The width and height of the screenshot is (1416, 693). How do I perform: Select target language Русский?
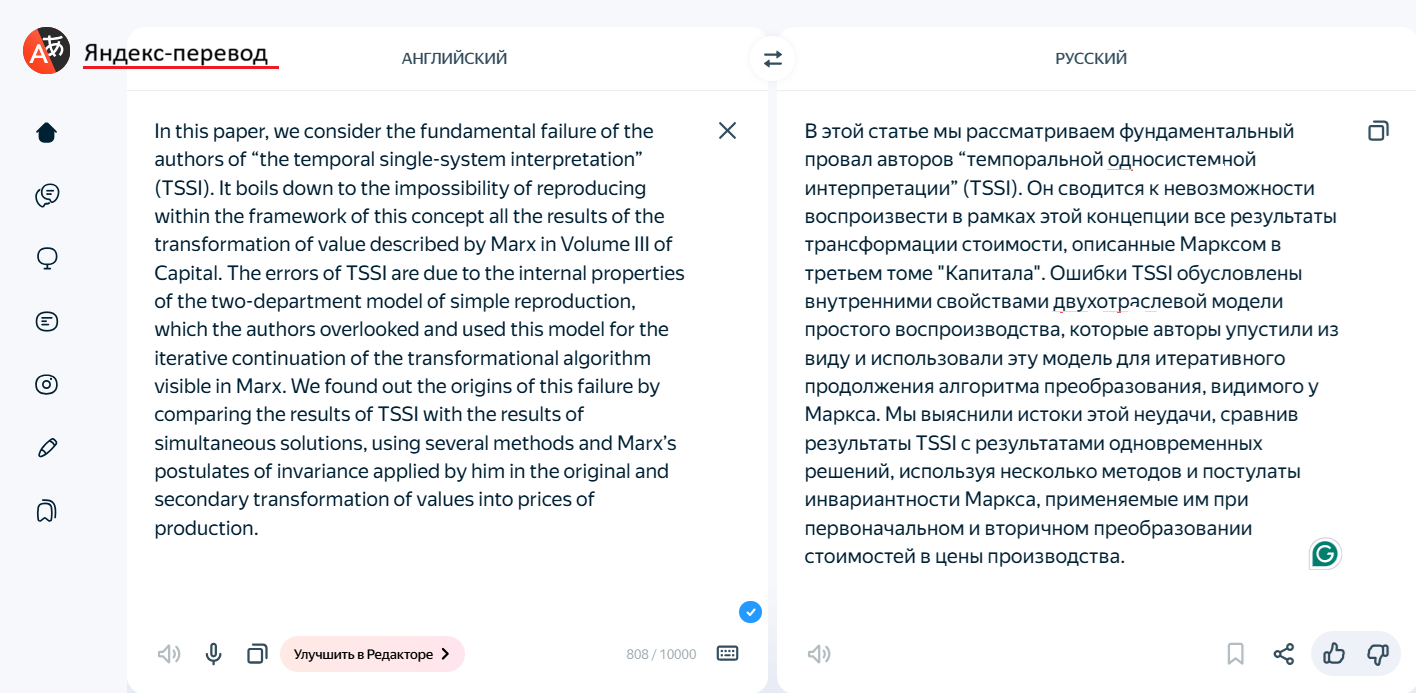click(1091, 59)
